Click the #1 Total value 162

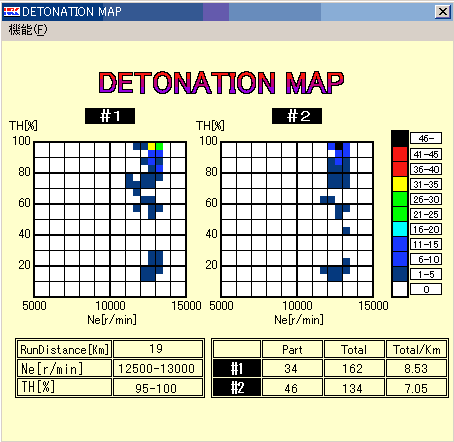(x=354, y=368)
